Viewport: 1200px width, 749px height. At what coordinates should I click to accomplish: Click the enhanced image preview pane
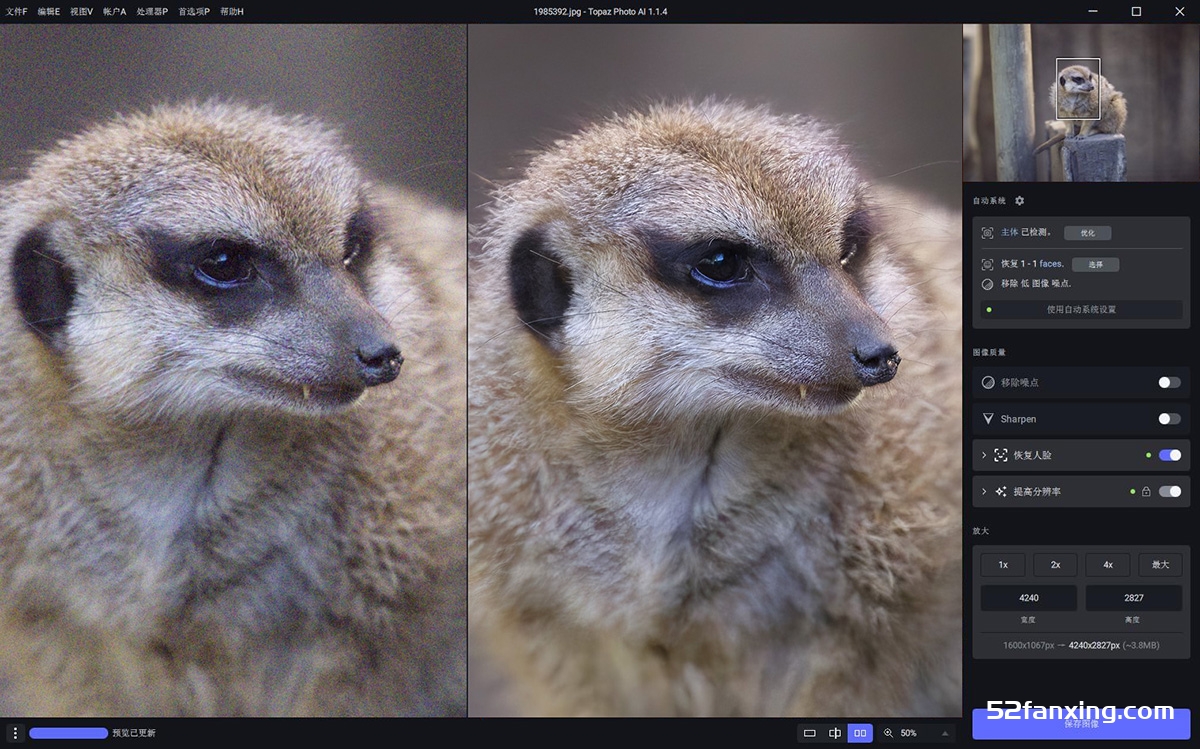click(x=715, y=370)
